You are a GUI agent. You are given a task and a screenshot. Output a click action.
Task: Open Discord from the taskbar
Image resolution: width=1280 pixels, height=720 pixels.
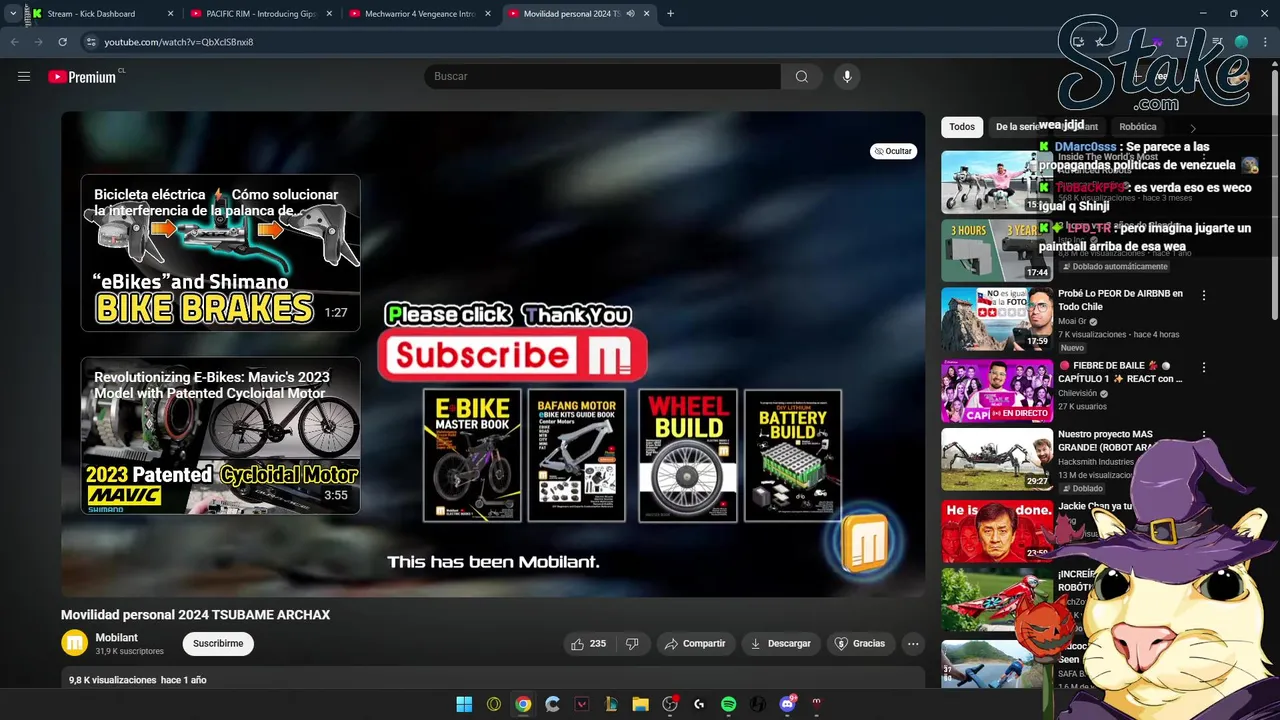pyautogui.click(x=787, y=704)
